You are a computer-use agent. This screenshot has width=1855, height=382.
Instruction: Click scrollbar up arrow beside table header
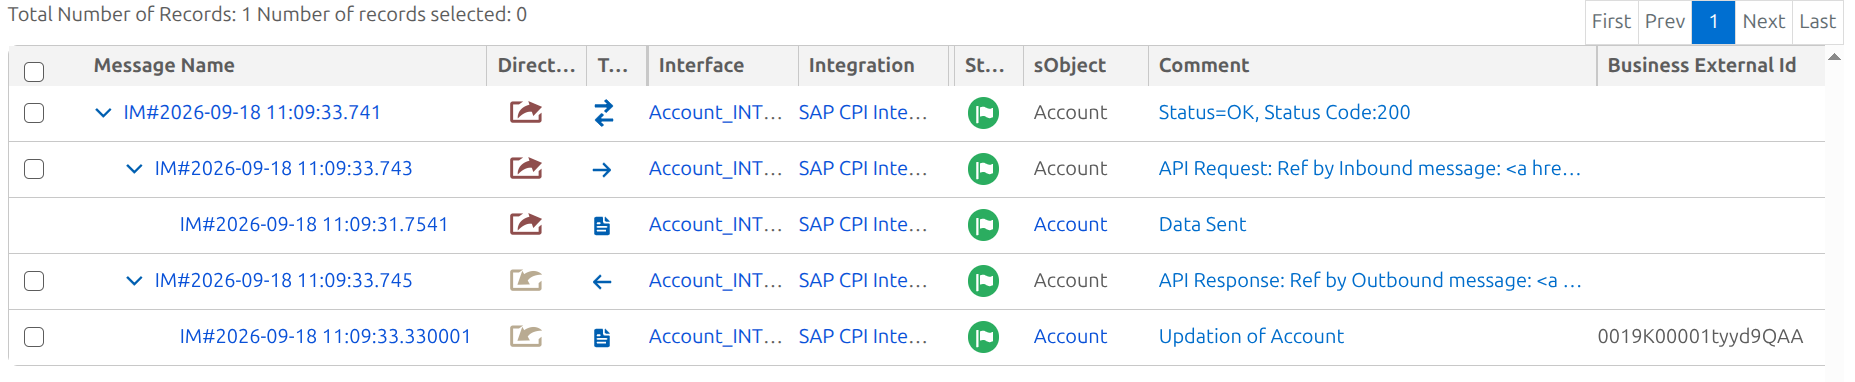coord(1834,57)
